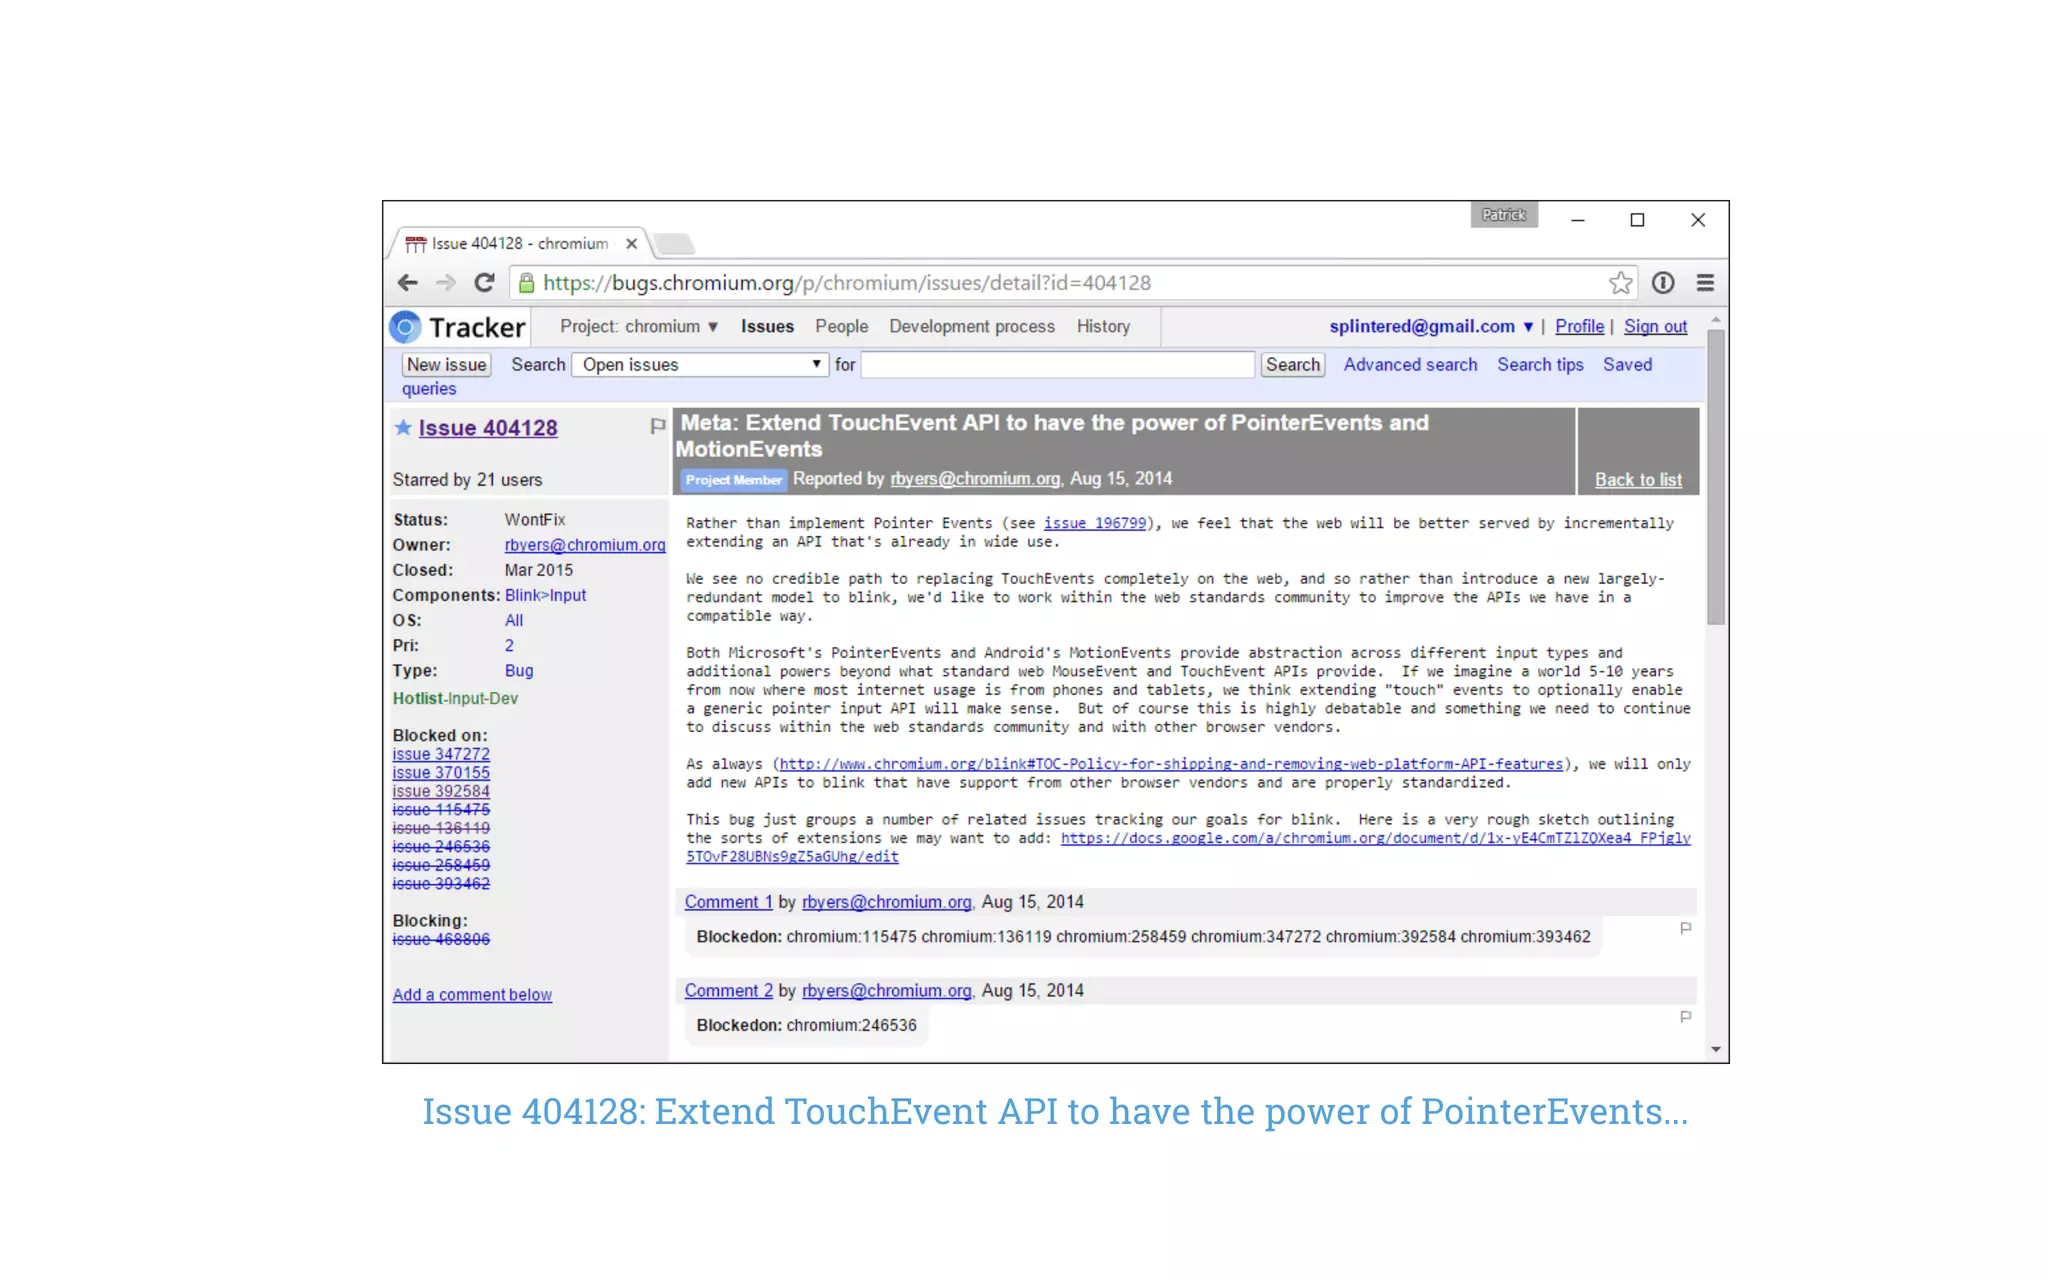Click the Blink>Input component link
Image resolution: width=2048 pixels, height=1280 pixels.
pos(545,595)
